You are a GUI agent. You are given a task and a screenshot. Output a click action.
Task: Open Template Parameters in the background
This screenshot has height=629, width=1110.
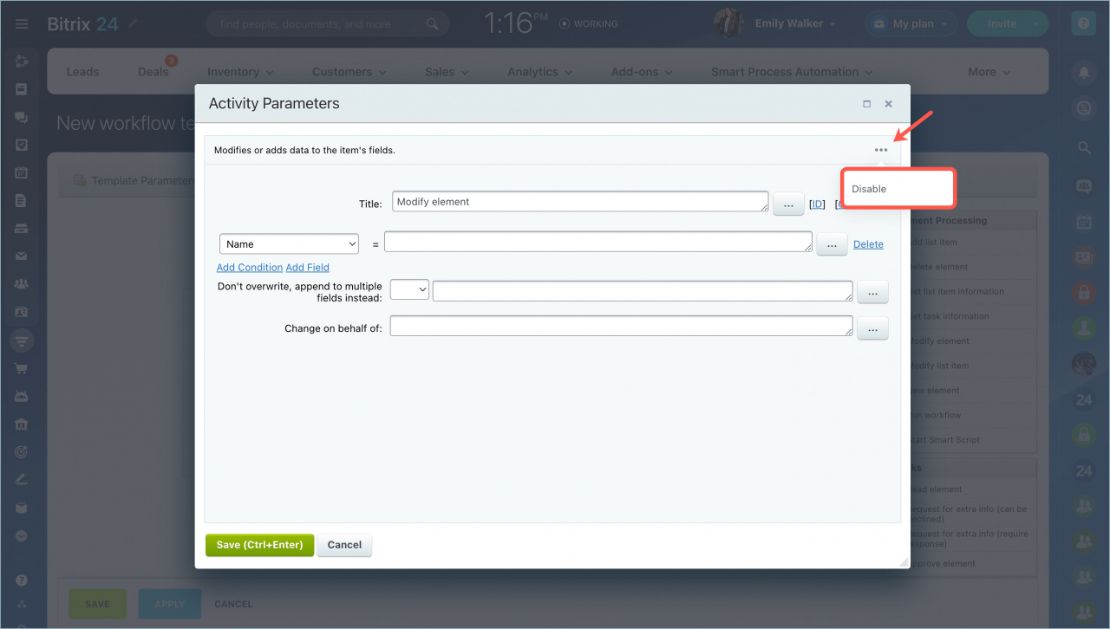click(133, 180)
